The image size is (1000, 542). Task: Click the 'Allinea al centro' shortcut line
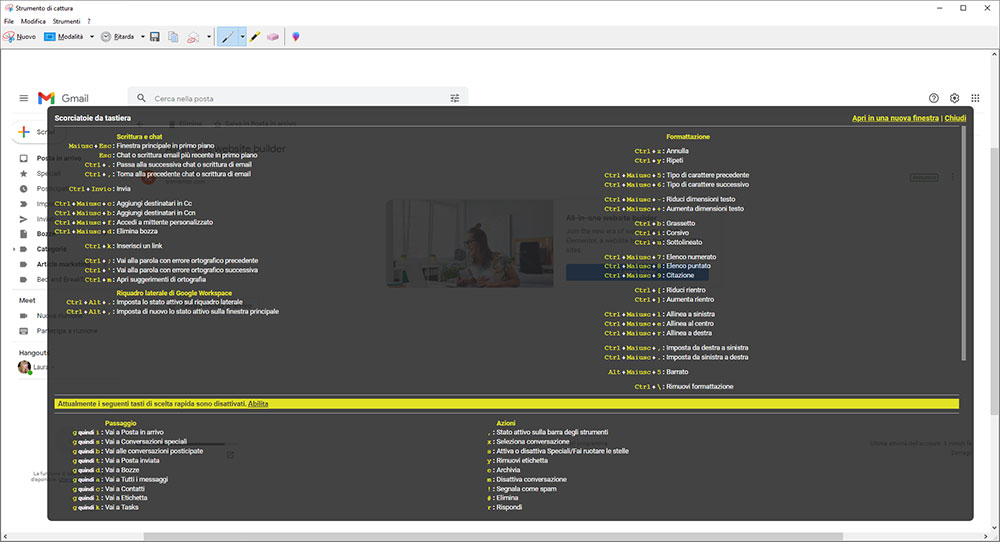pyautogui.click(x=659, y=324)
